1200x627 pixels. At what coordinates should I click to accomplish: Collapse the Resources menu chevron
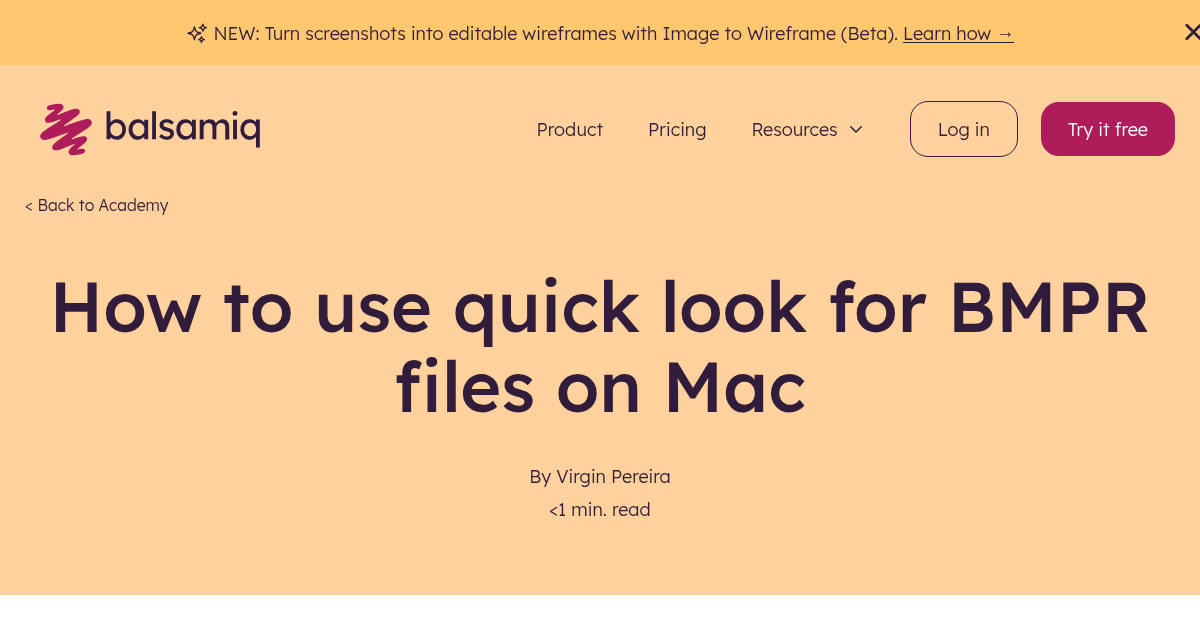tap(856, 129)
